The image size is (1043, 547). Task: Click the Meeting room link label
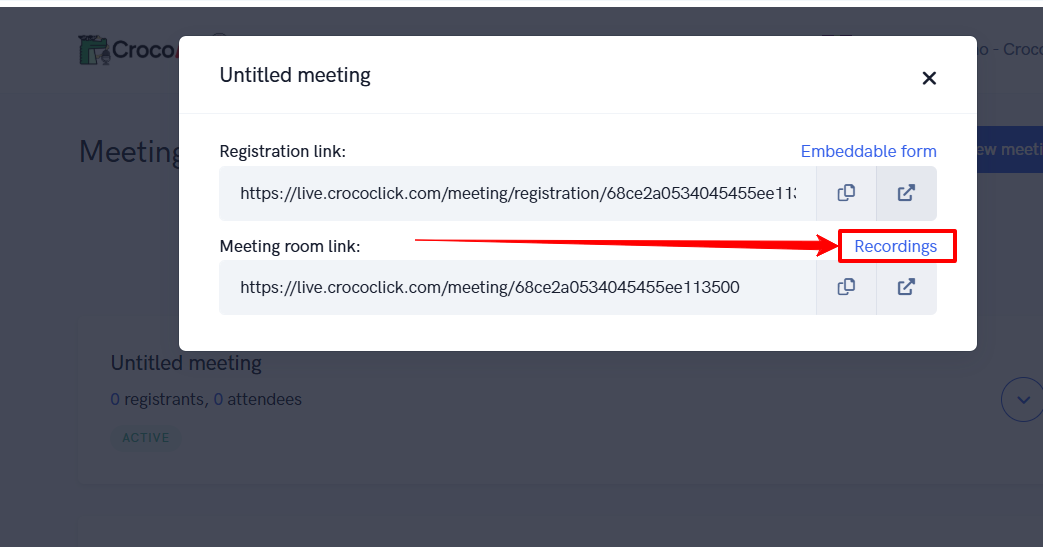pyautogui.click(x=290, y=246)
